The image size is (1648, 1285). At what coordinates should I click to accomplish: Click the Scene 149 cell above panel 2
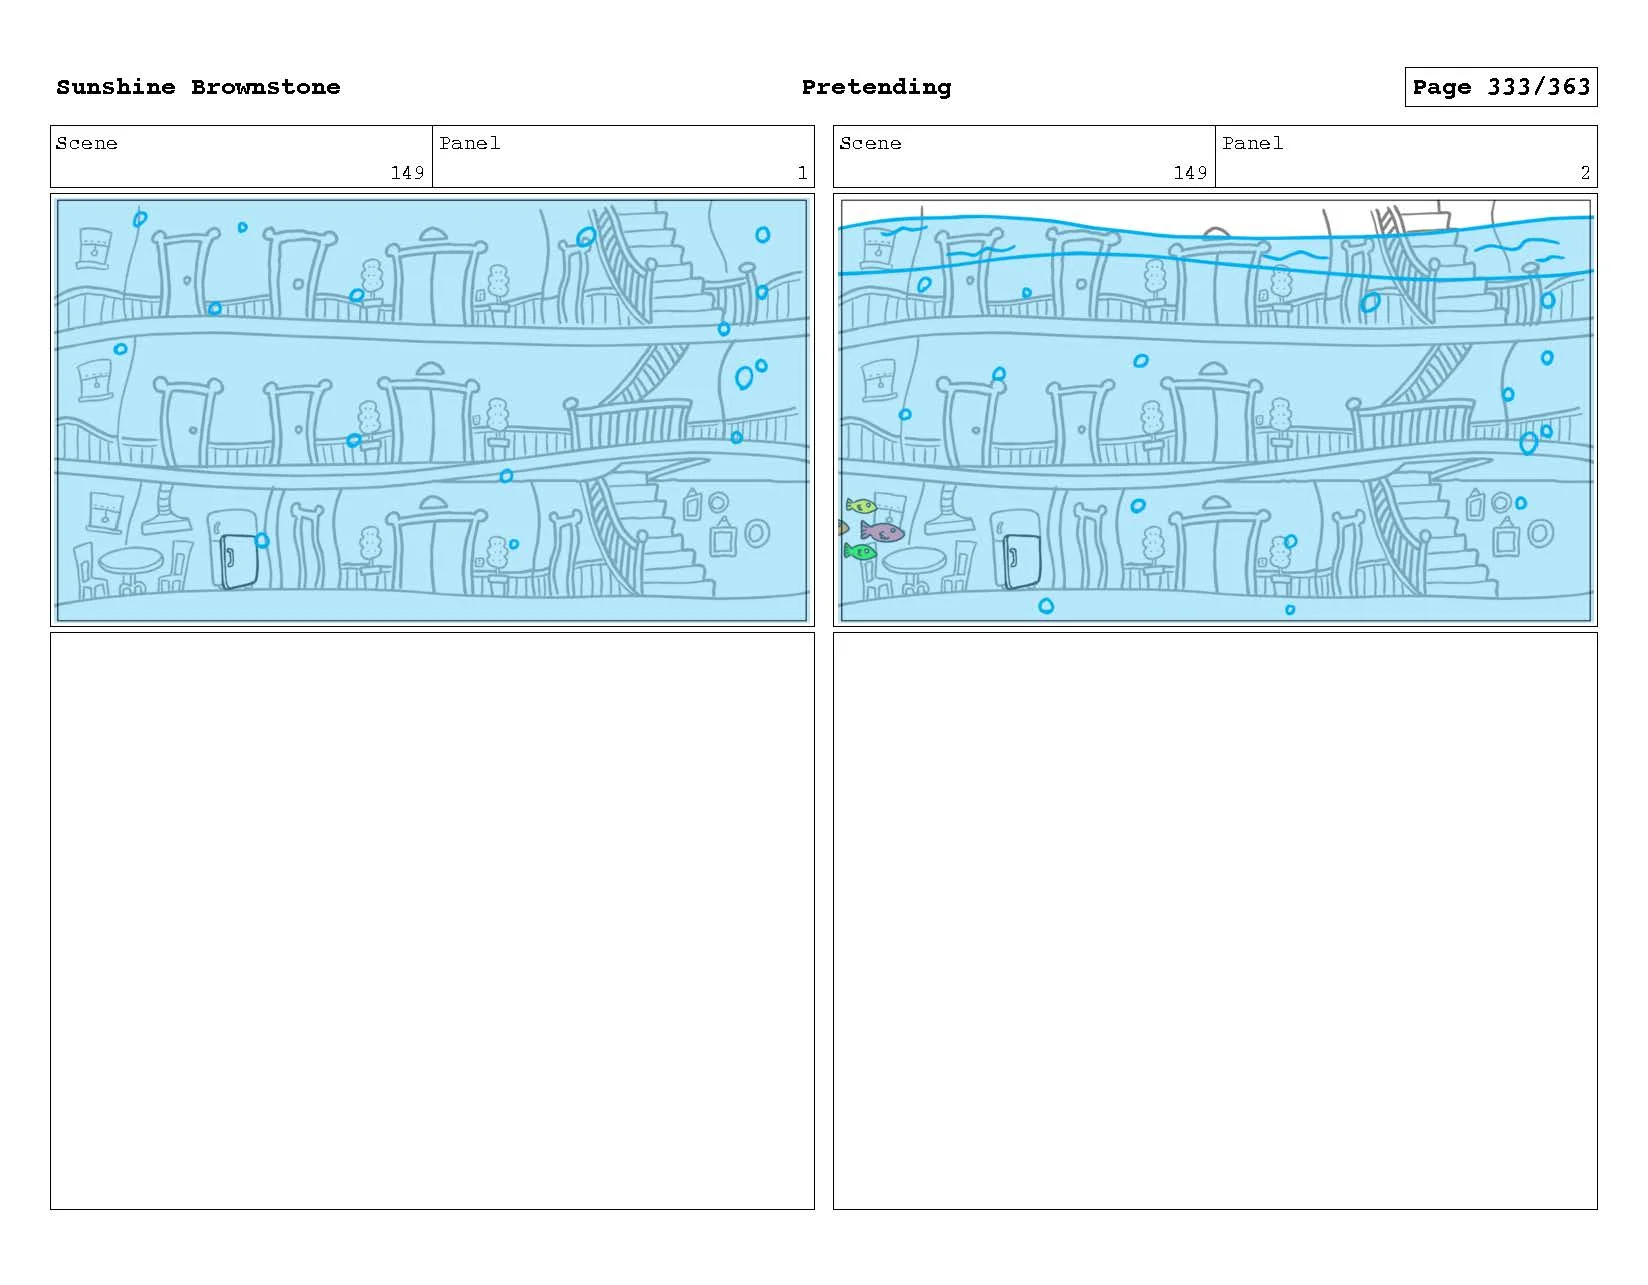[1024, 157]
